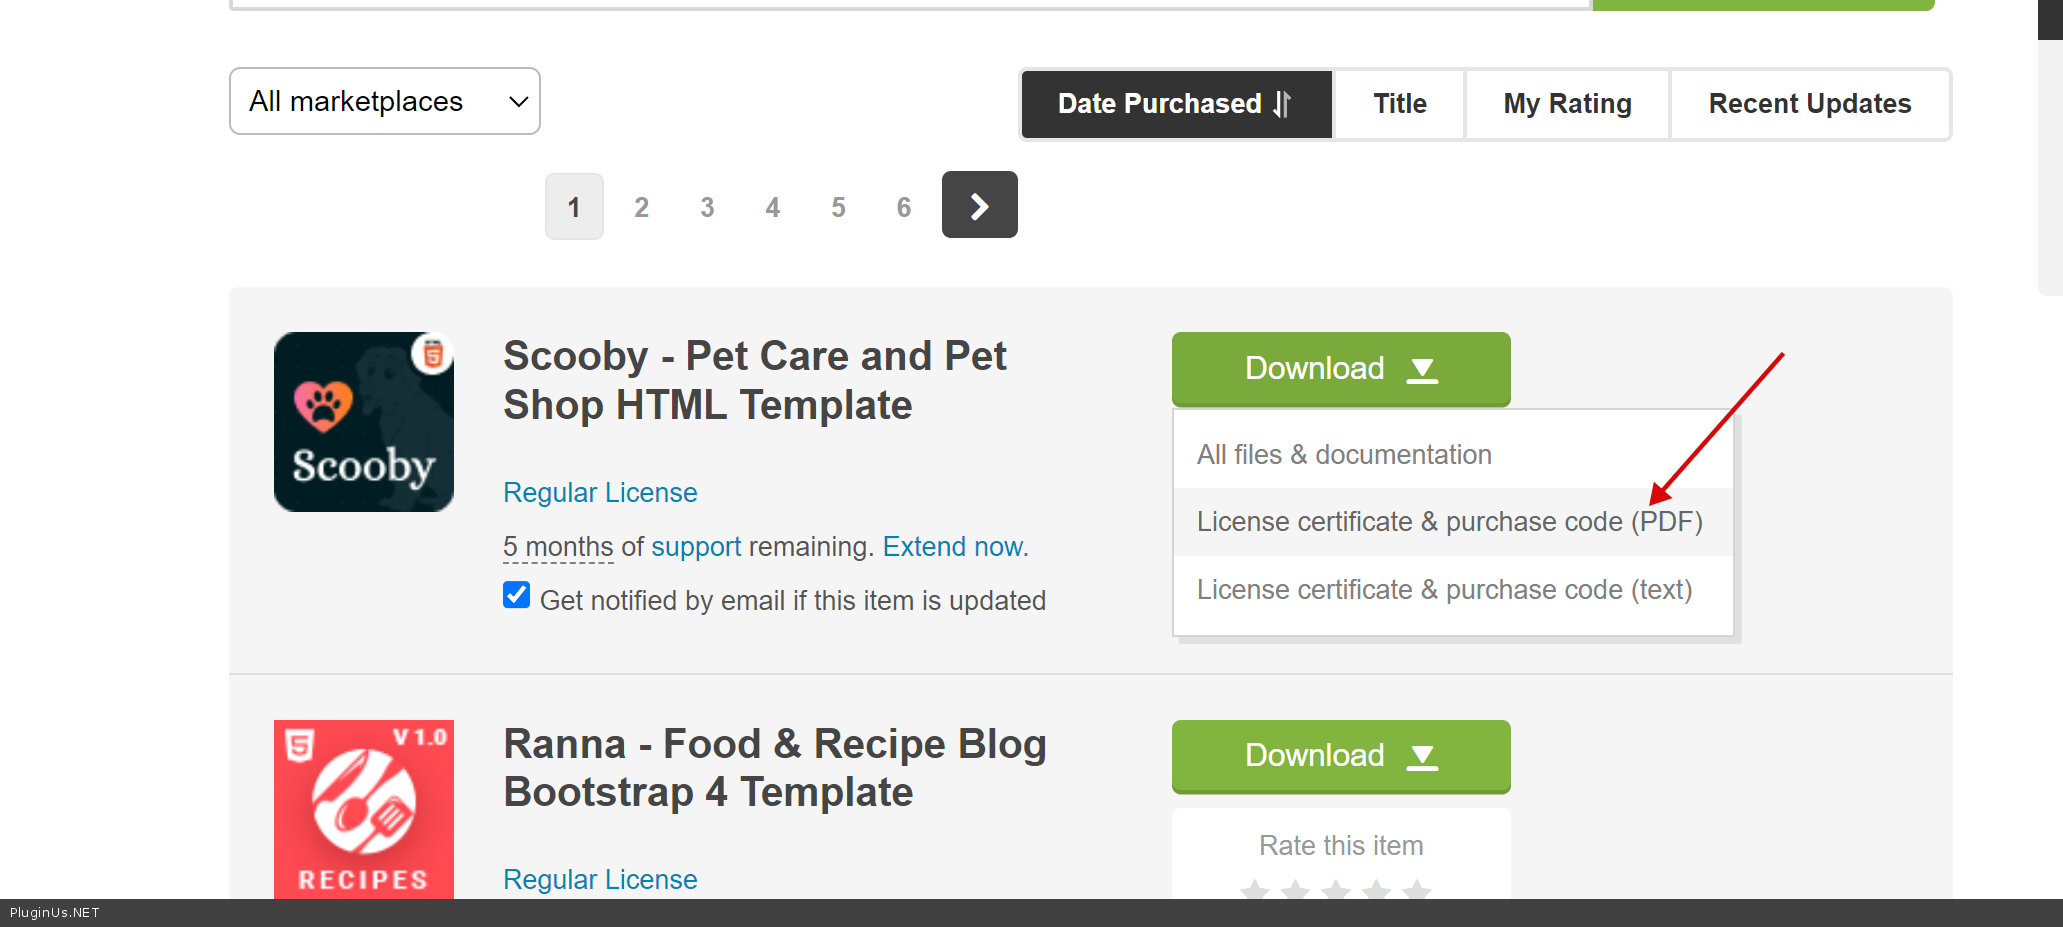
Task: Uncheck the email update notification checkbox
Action: tap(516, 596)
